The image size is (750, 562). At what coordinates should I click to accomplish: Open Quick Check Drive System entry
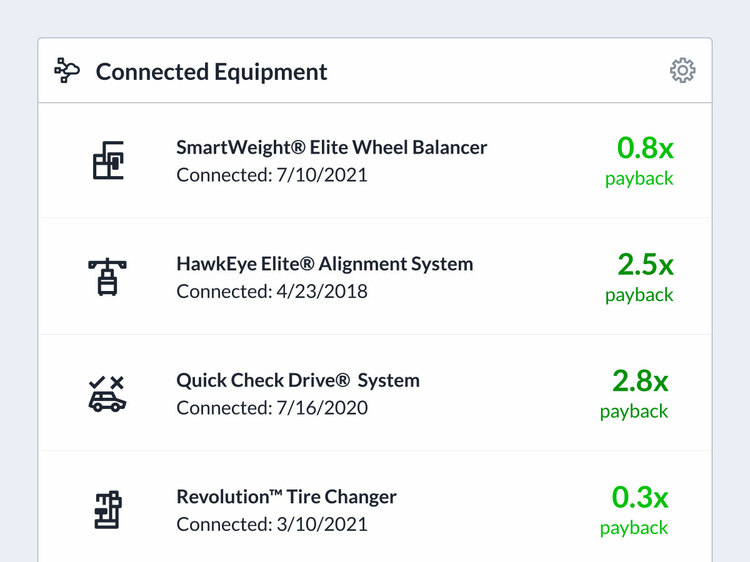point(297,380)
